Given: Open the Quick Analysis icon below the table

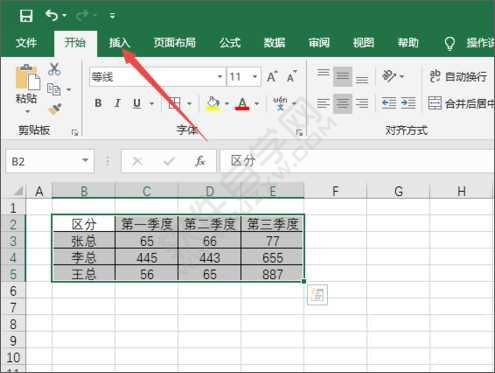Looking at the screenshot, I should (x=317, y=295).
